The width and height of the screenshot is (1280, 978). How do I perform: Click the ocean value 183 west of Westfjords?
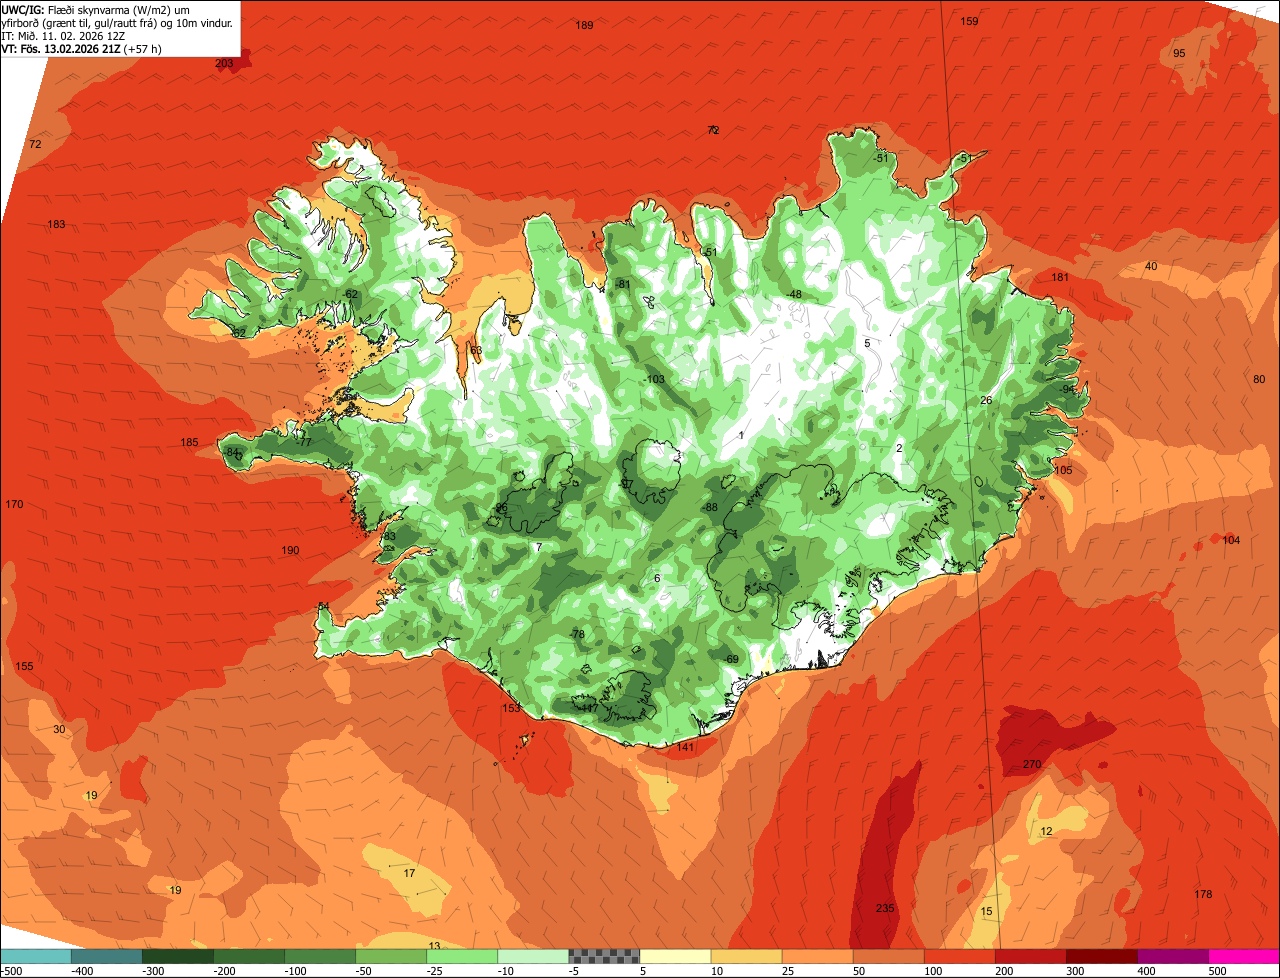(56, 224)
